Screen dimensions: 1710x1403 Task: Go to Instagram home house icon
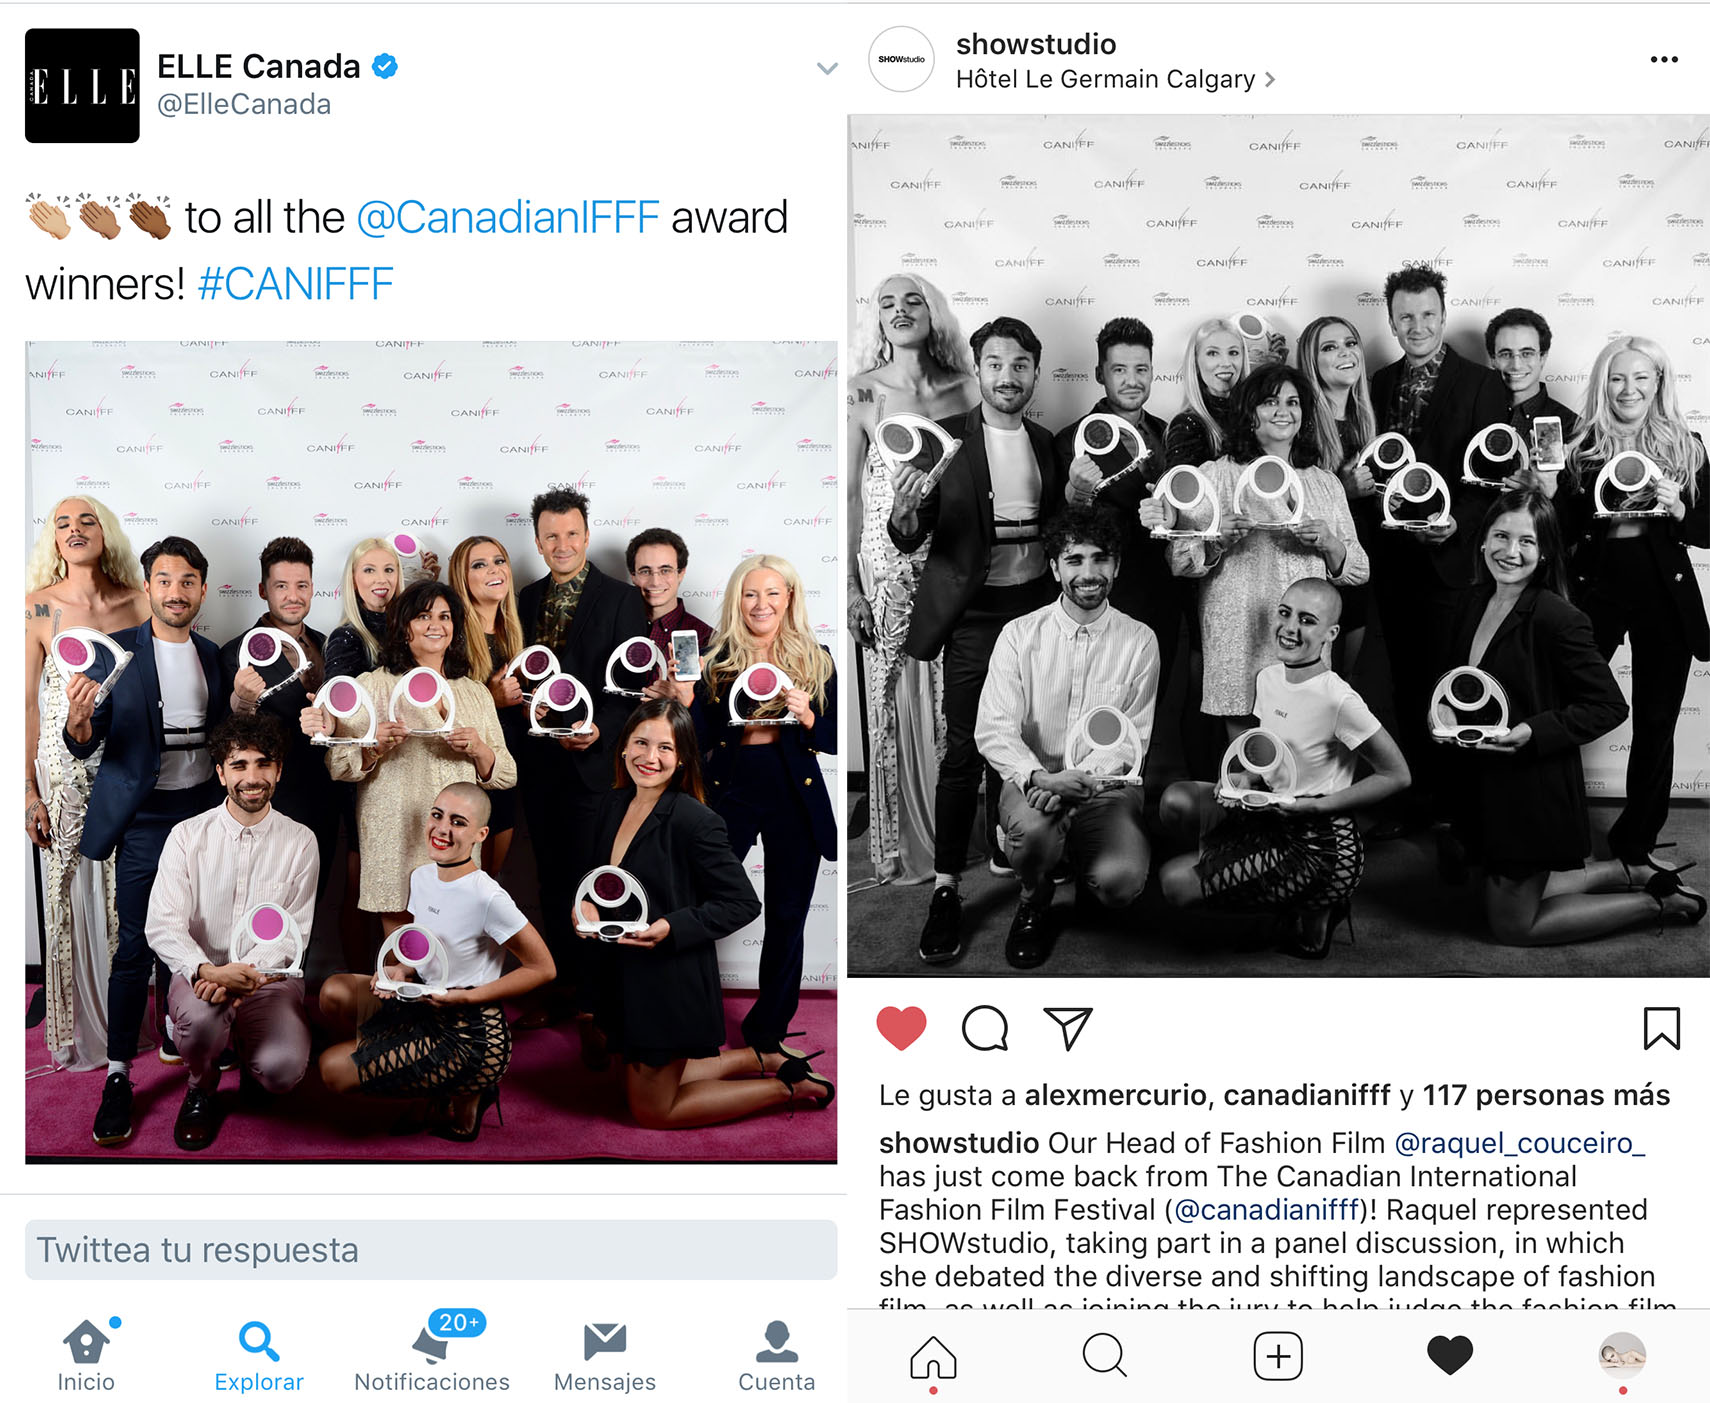coord(933,1357)
